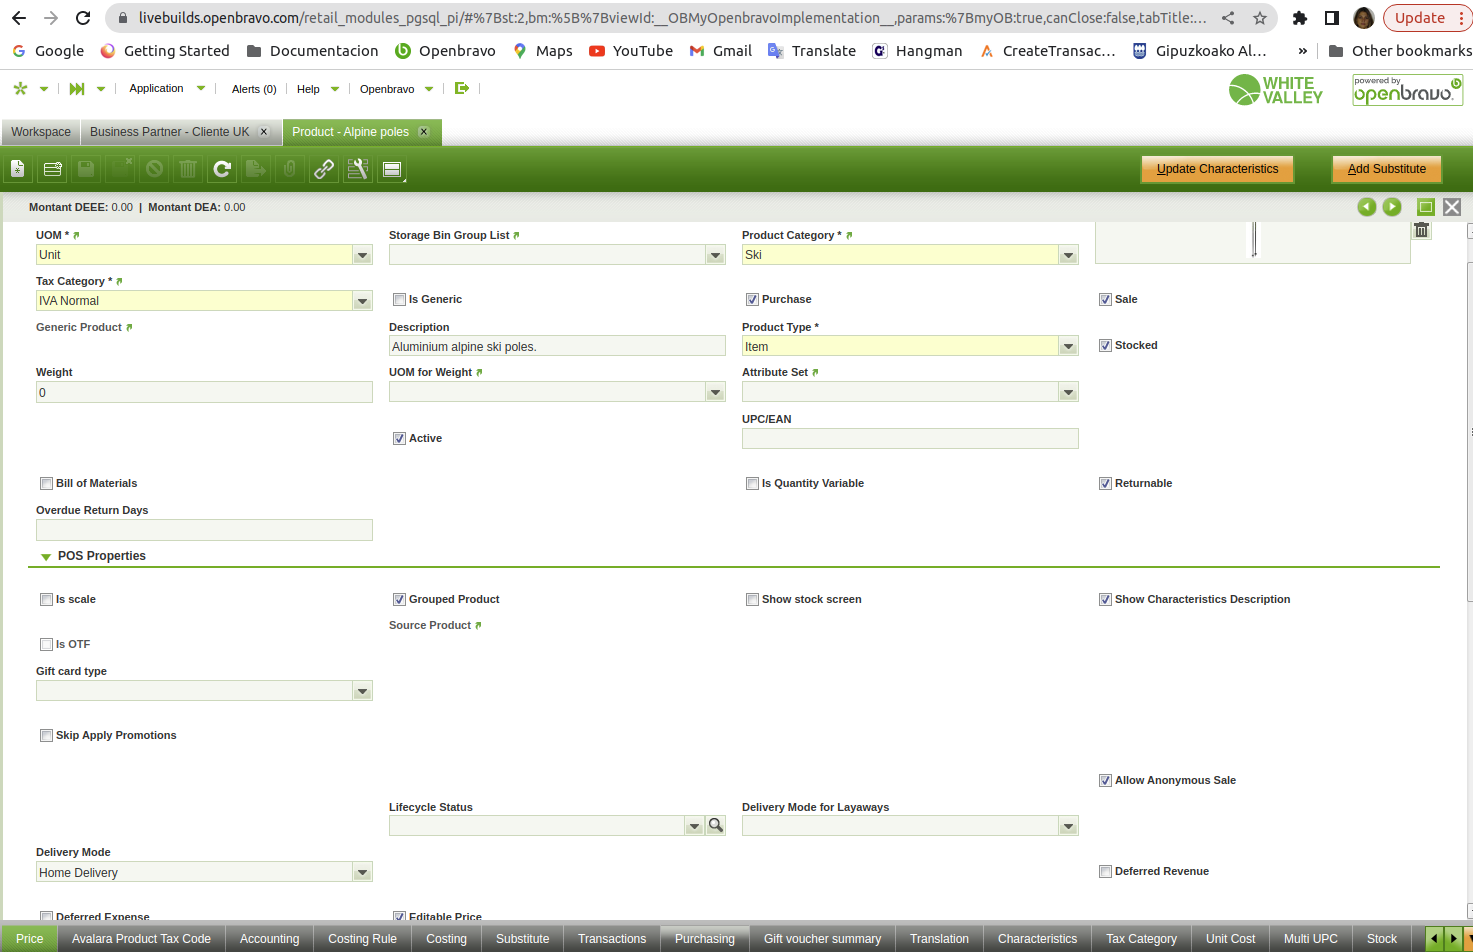Disable the Grouped Product checkbox
Image resolution: width=1473 pixels, height=952 pixels.
pyautogui.click(x=399, y=600)
